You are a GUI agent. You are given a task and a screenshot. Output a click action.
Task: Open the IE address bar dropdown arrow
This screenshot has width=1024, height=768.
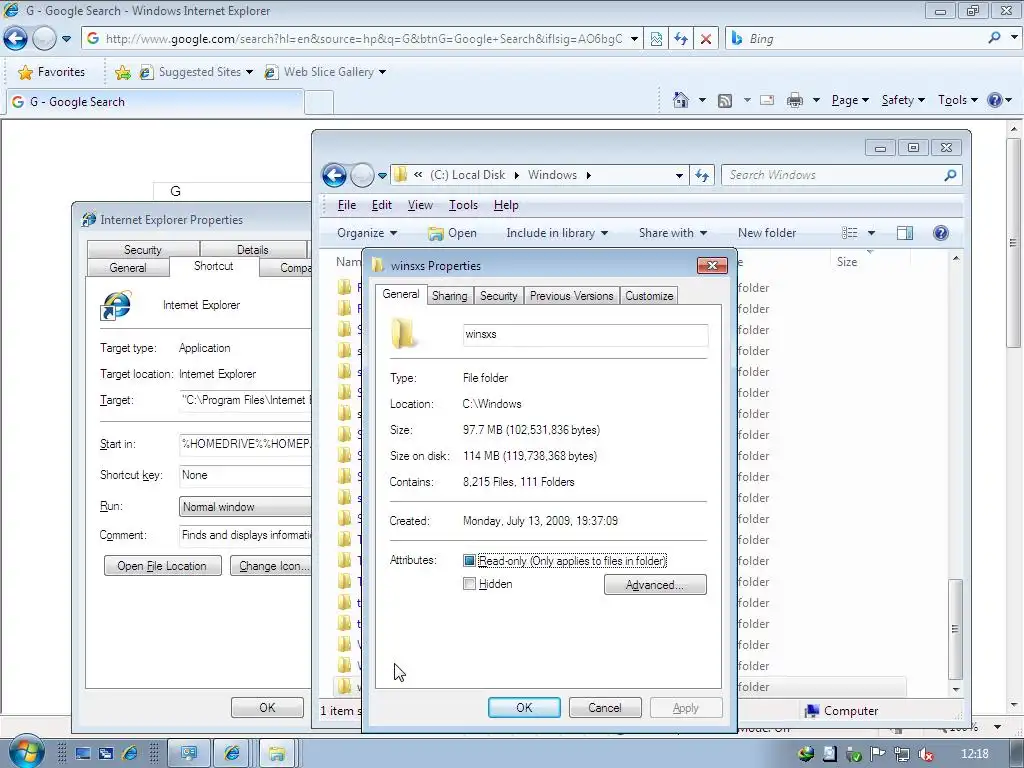click(634, 39)
